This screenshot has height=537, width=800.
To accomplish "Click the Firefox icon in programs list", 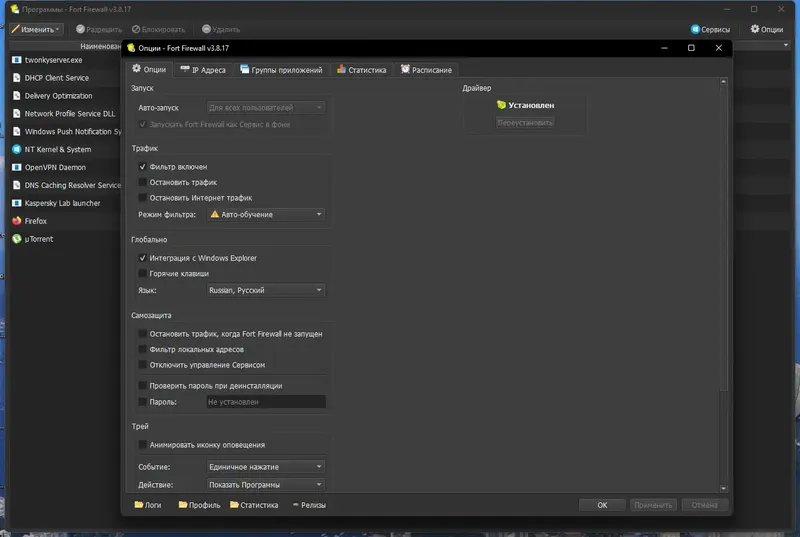I will pos(16,220).
